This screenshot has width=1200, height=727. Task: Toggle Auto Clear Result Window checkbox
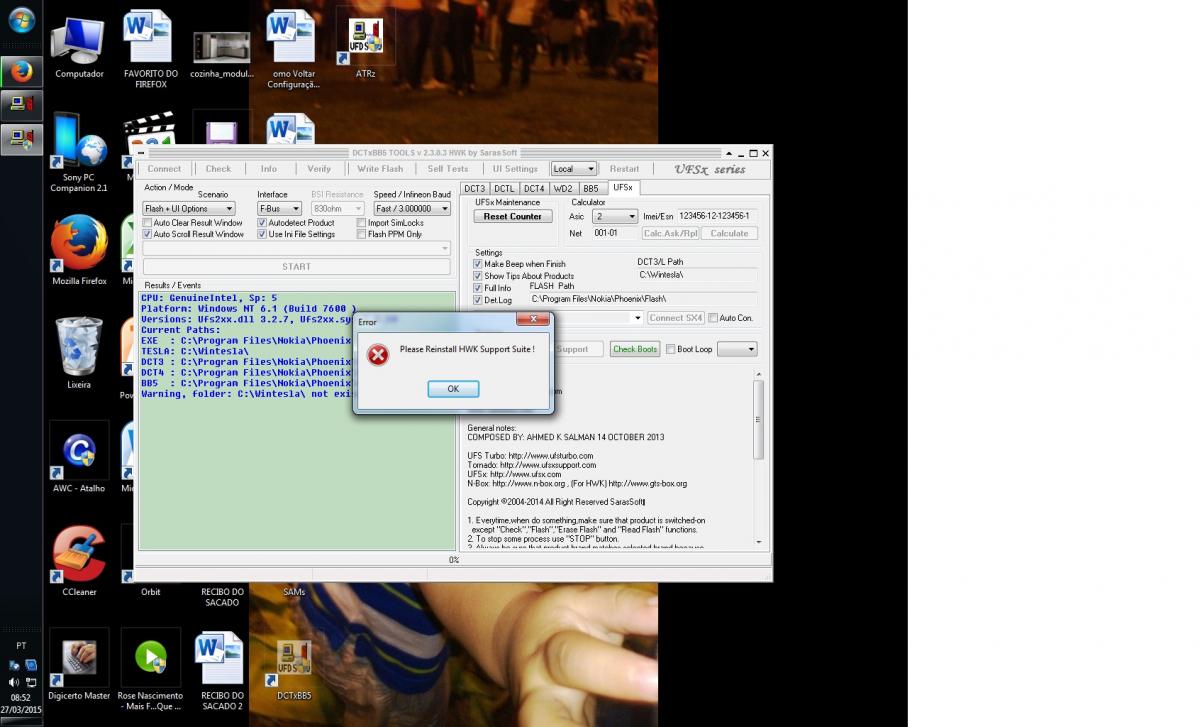click(x=147, y=223)
